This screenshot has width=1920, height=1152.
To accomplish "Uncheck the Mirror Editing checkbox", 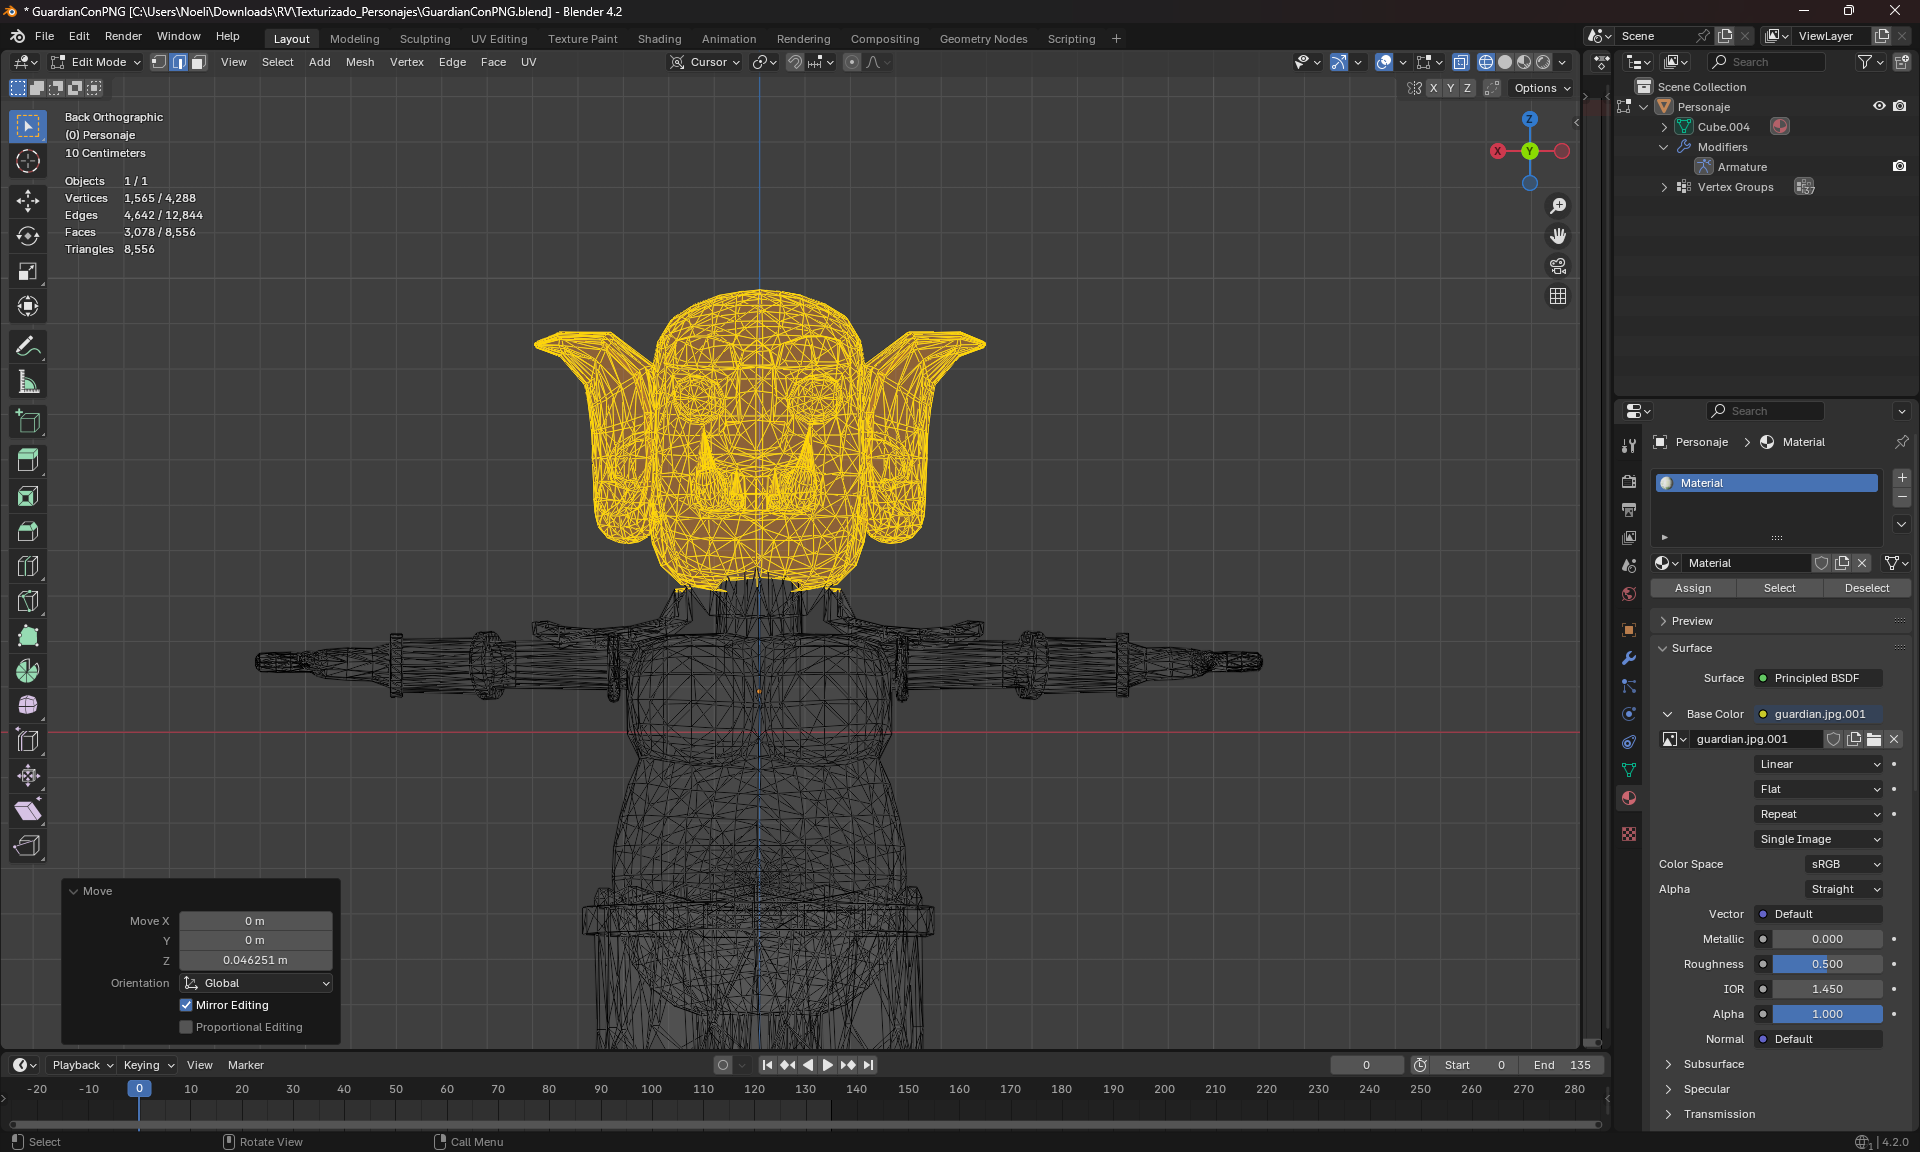I will click(186, 1005).
